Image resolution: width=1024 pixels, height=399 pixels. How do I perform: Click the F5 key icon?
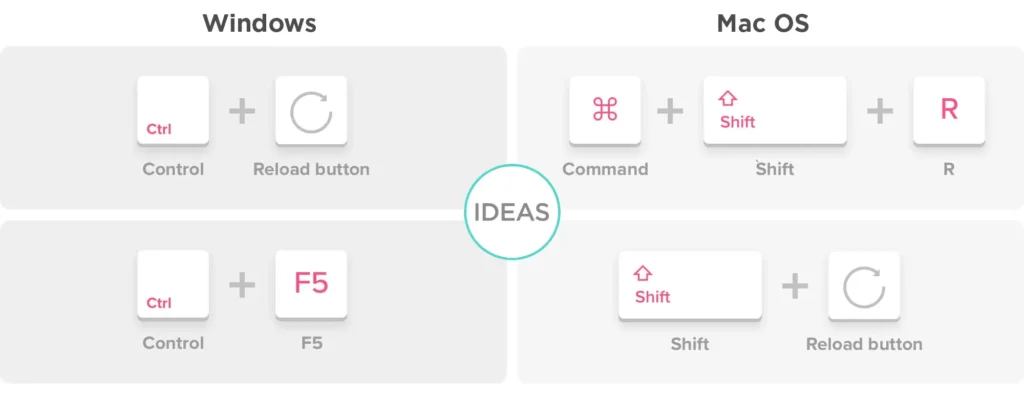tap(312, 285)
